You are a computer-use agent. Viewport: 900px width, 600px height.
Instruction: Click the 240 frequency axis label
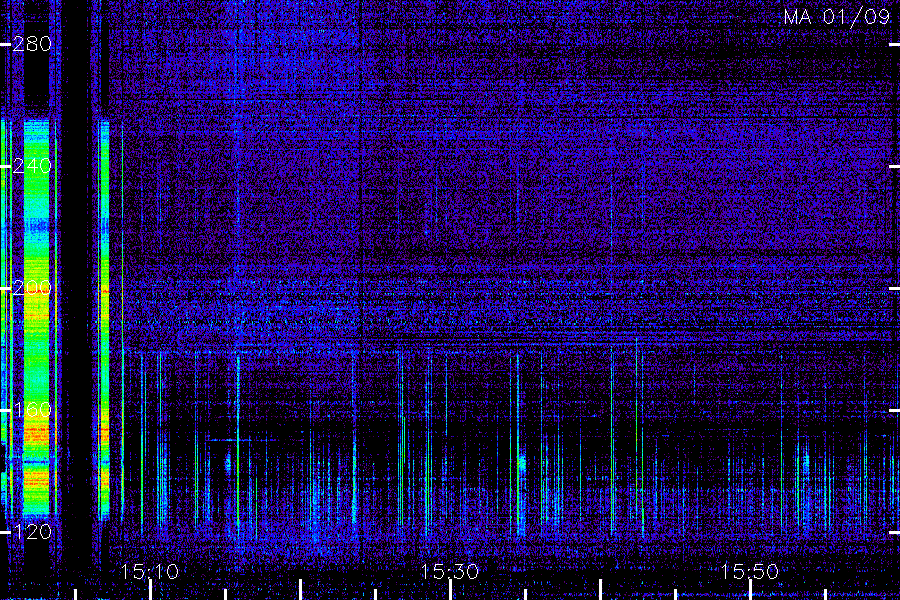(32, 166)
